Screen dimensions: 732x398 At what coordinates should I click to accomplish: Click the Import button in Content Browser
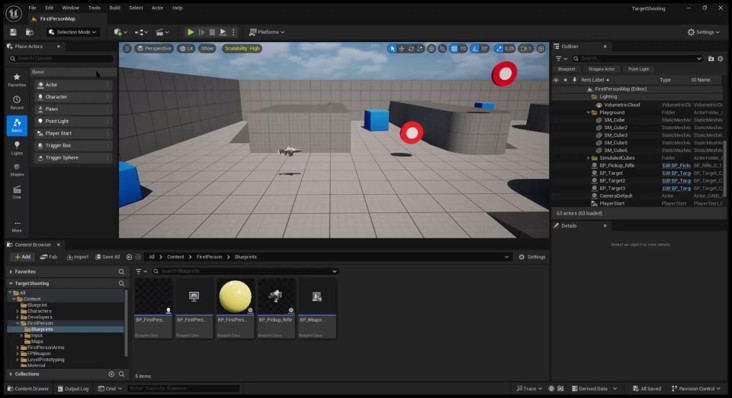[x=77, y=257]
